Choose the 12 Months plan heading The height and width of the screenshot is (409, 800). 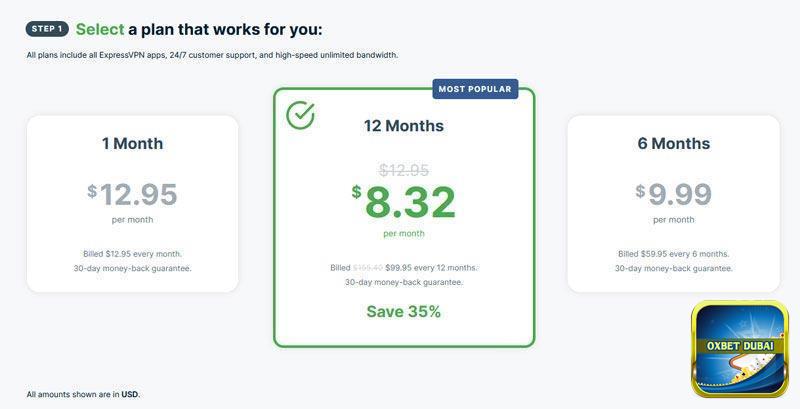[403, 127]
